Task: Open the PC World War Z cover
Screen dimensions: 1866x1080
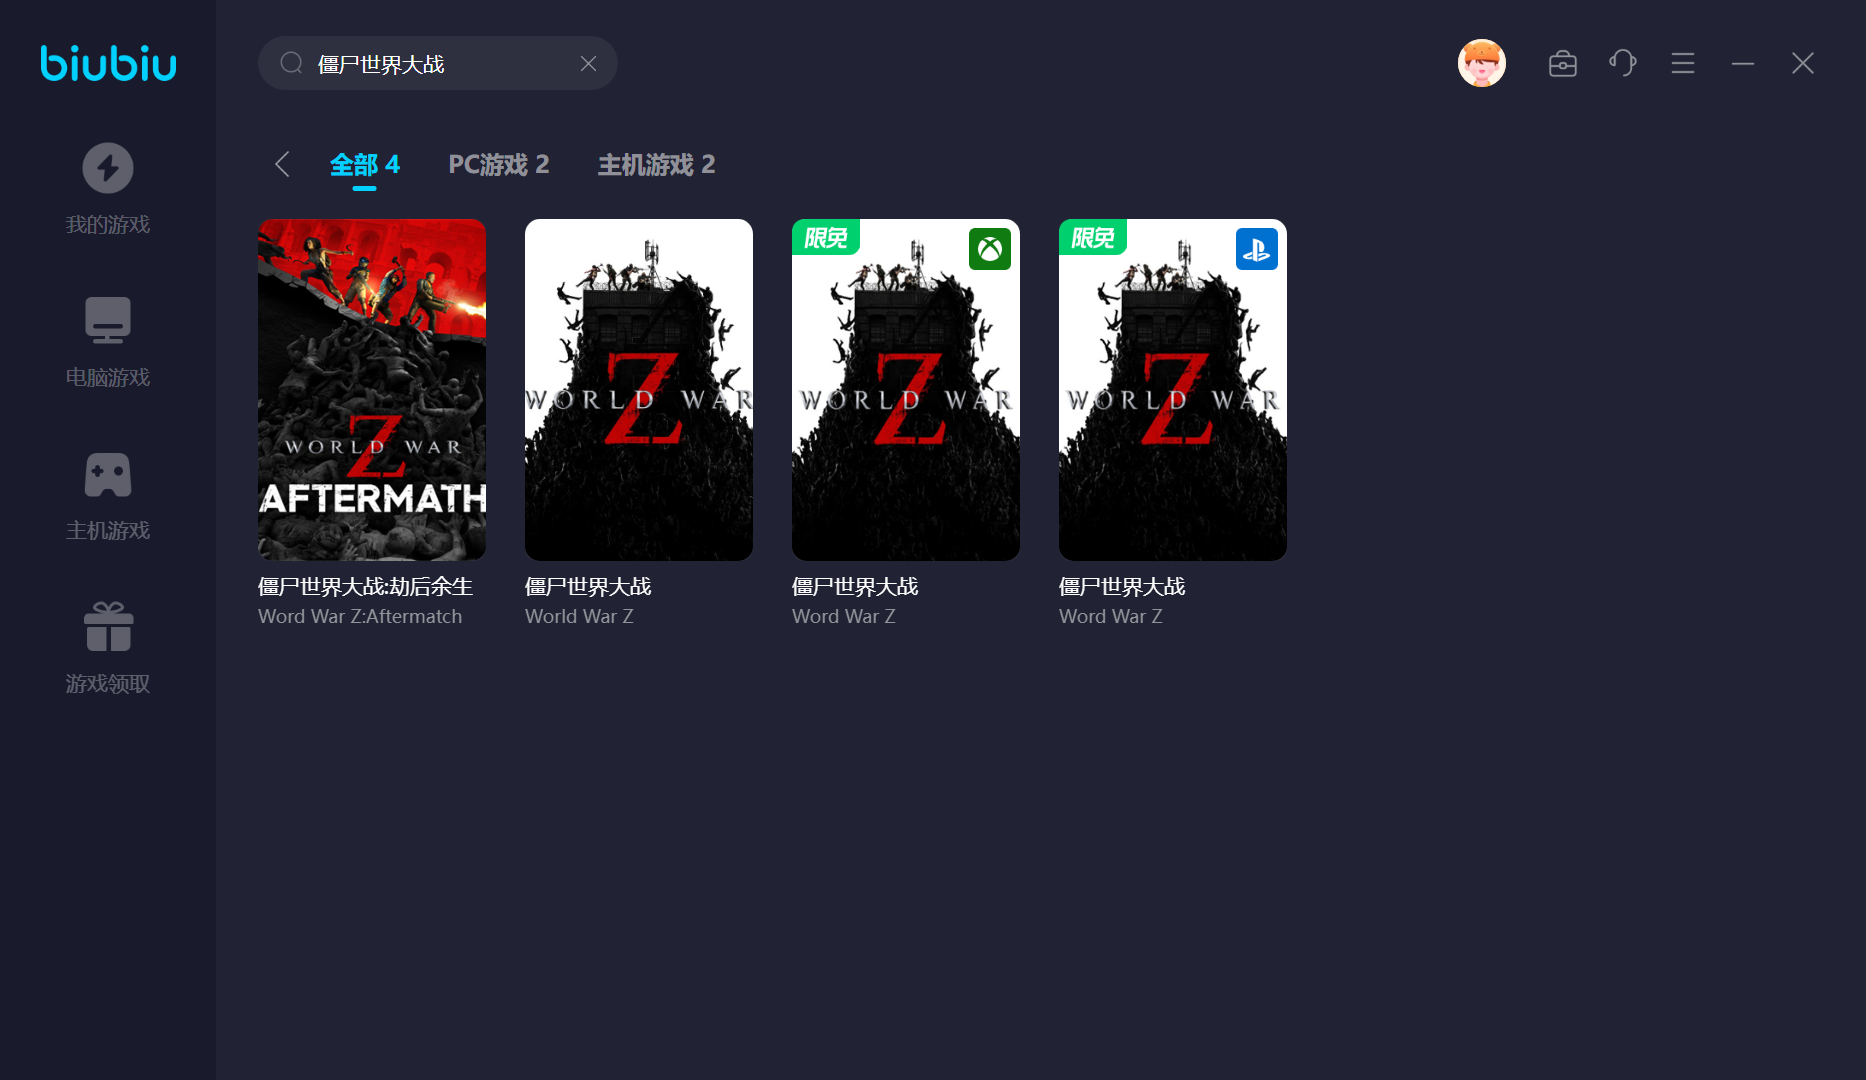Action: (x=639, y=390)
